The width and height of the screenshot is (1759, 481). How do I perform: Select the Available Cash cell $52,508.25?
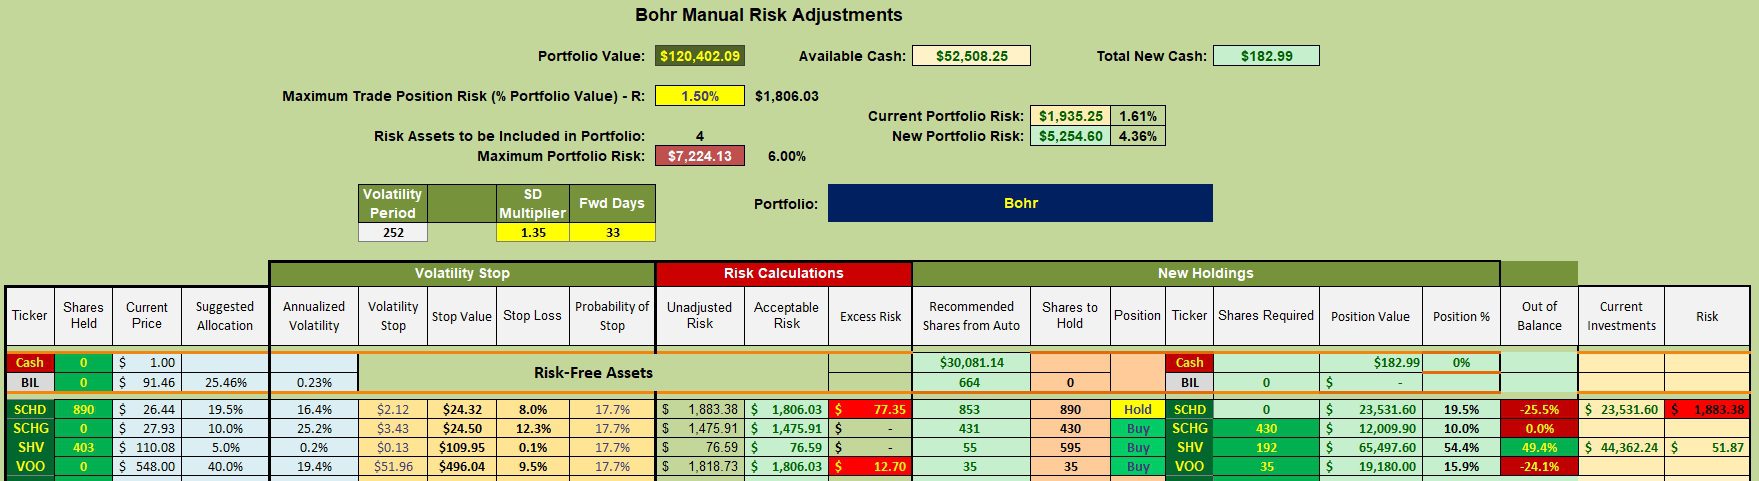971,56
